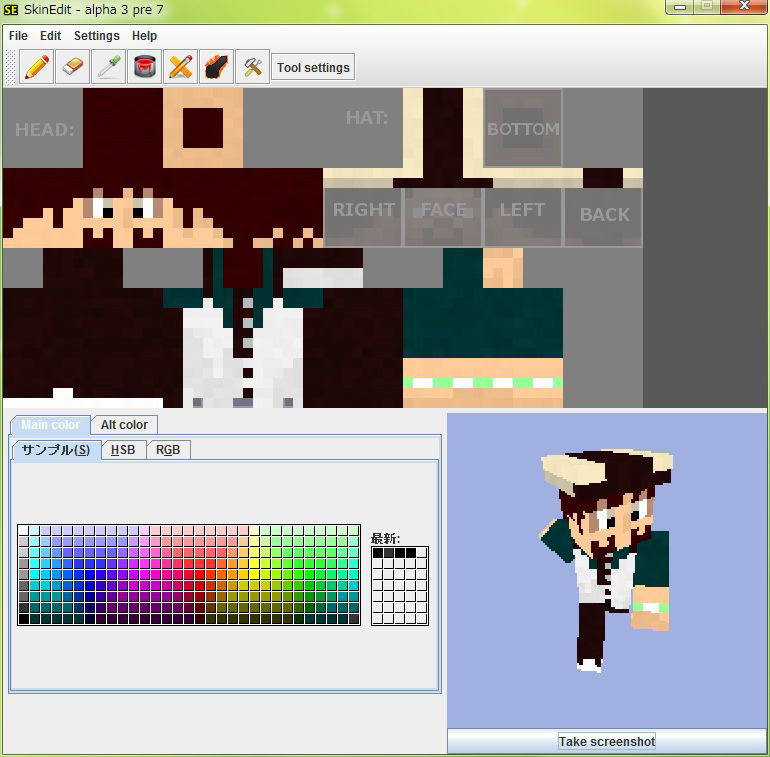The width and height of the screenshot is (770, 757).
Task: Open the File menu
Action: [x=18, y=36]
